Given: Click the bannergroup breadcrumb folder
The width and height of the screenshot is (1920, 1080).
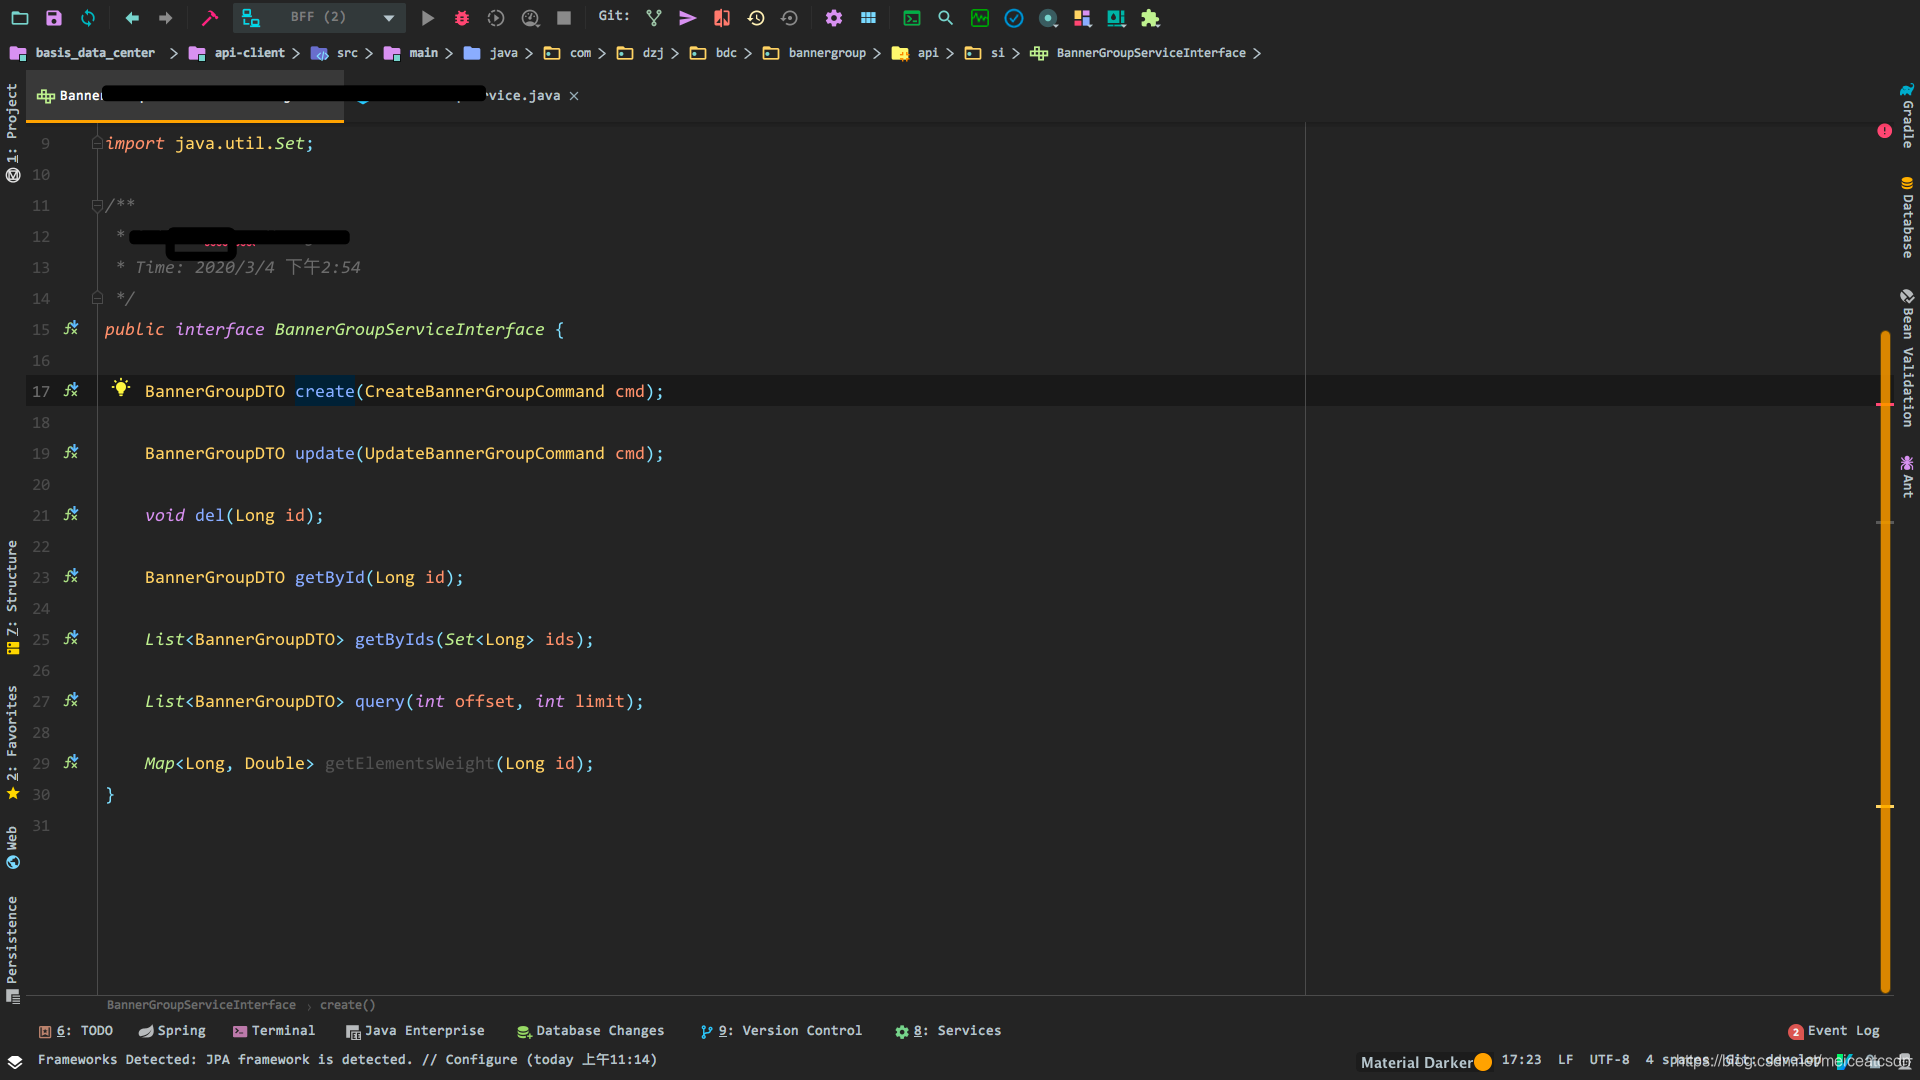Looking at the screenshot, I should (826, 53).
